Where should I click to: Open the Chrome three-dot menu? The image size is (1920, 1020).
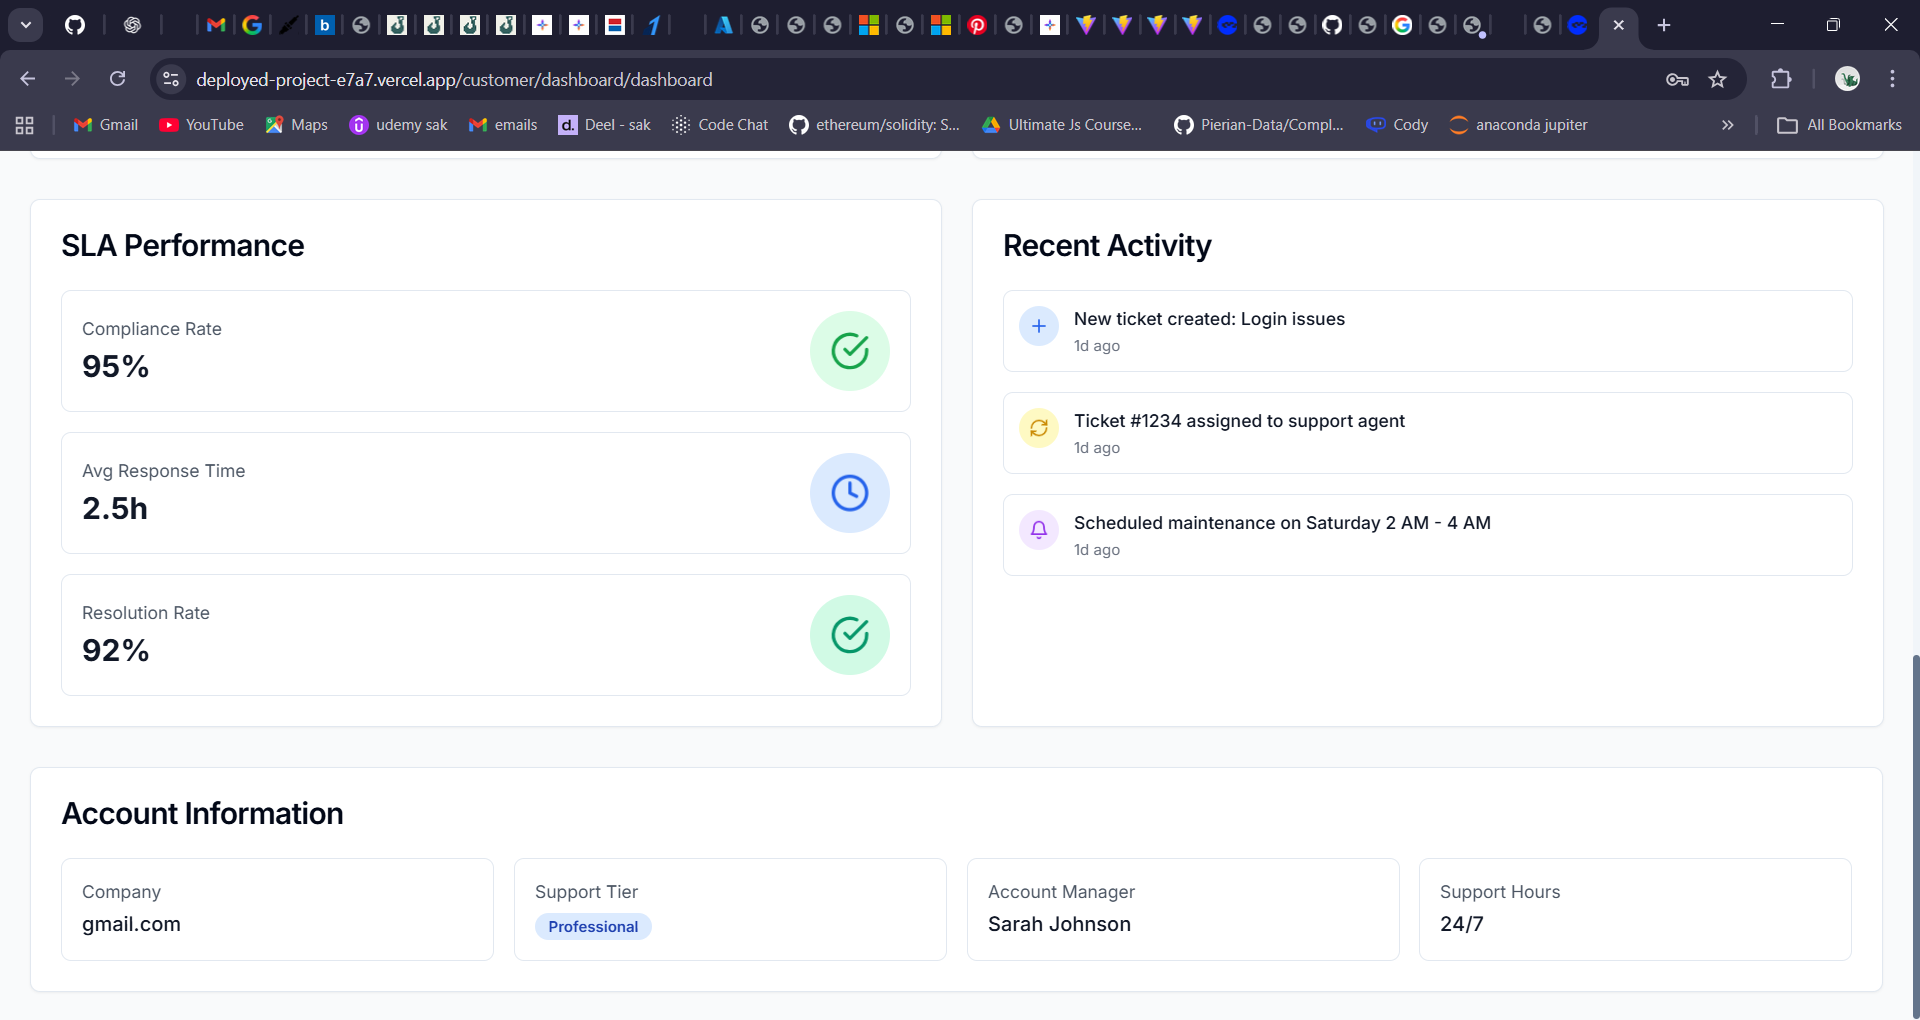[1892, 79]
